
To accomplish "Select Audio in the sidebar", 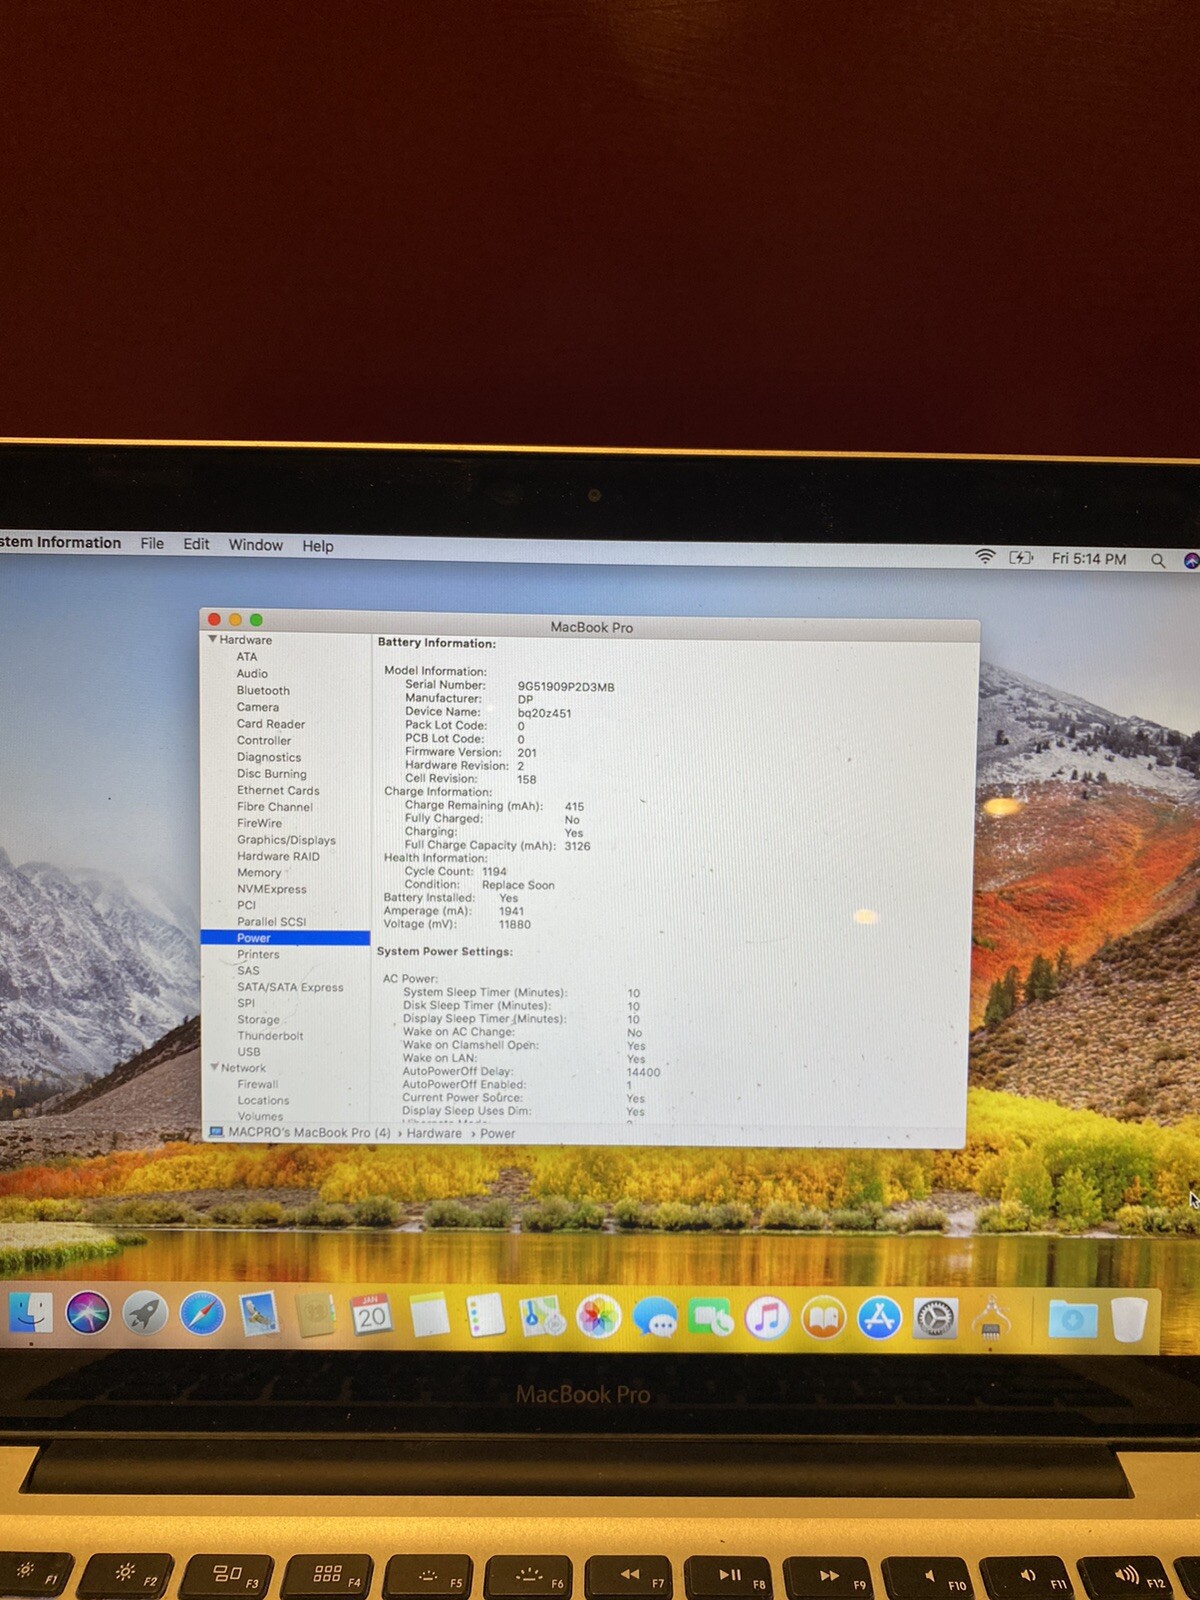I will coord(252,674).
